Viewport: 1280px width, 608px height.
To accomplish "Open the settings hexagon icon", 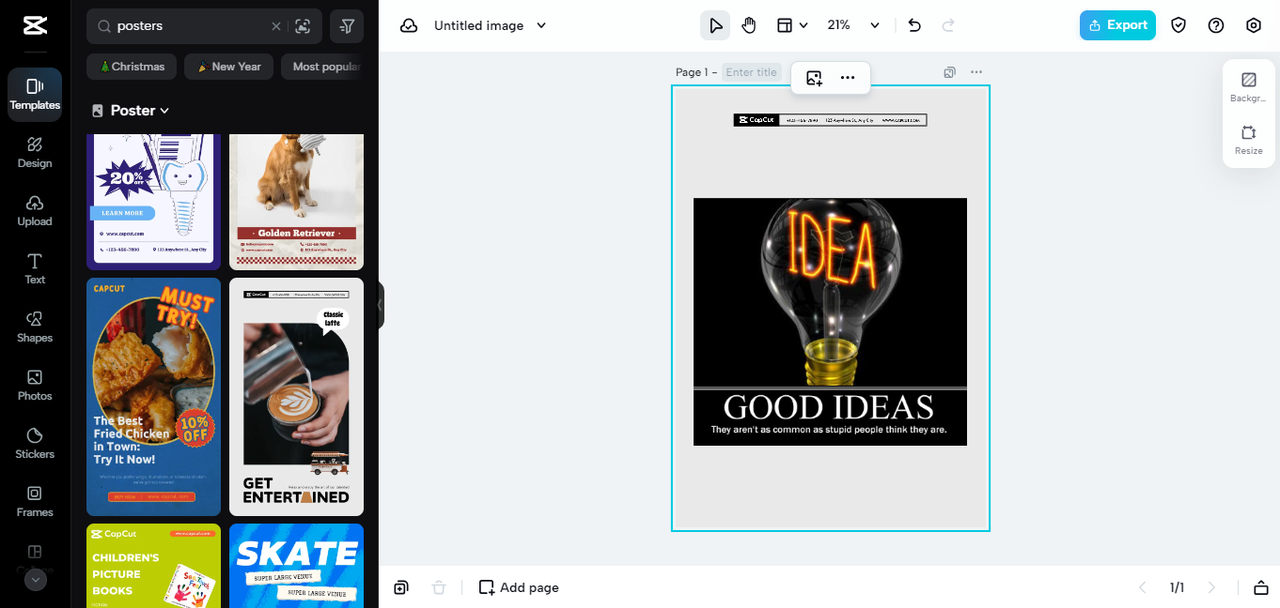I will pos(1254,26).
